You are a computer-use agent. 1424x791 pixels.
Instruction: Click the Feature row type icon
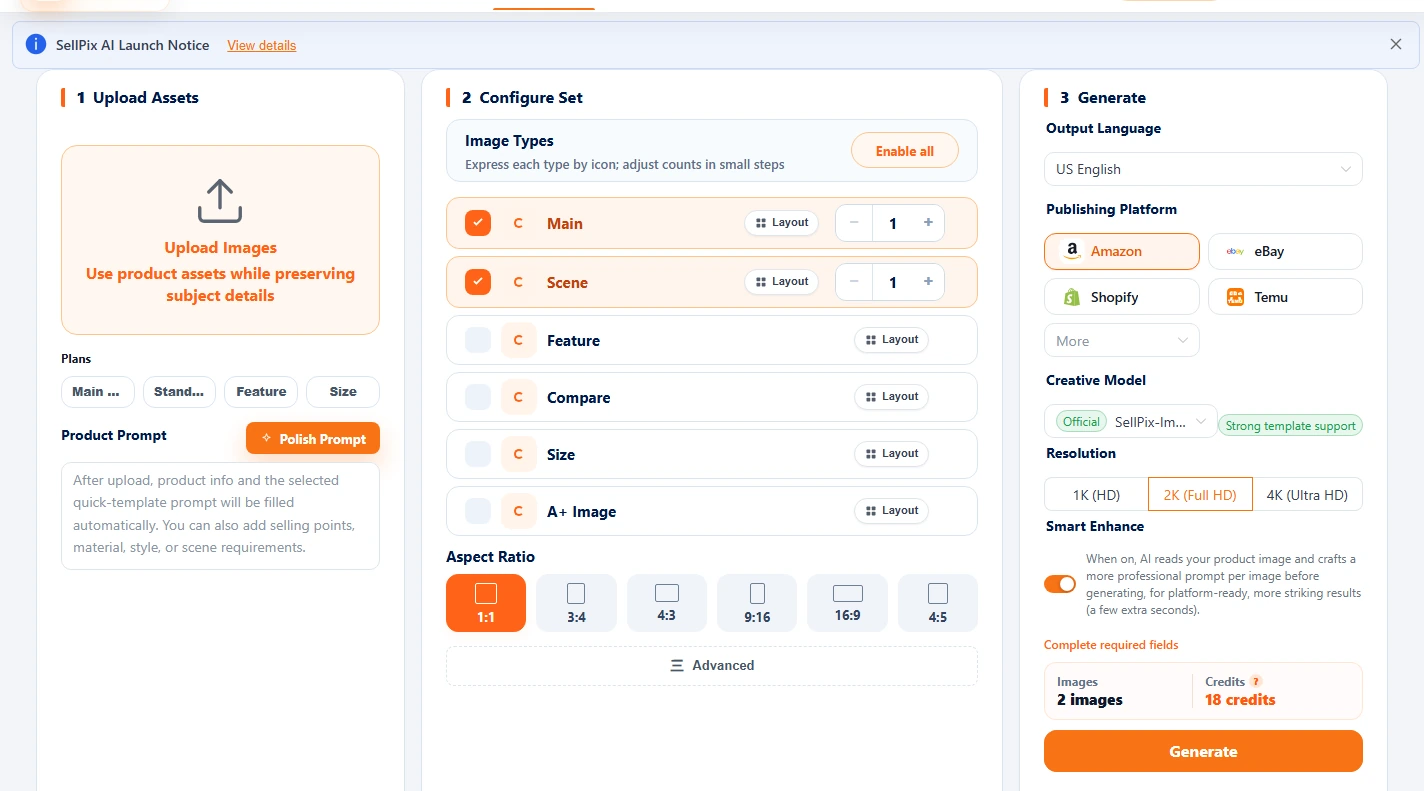coord(518,341)
